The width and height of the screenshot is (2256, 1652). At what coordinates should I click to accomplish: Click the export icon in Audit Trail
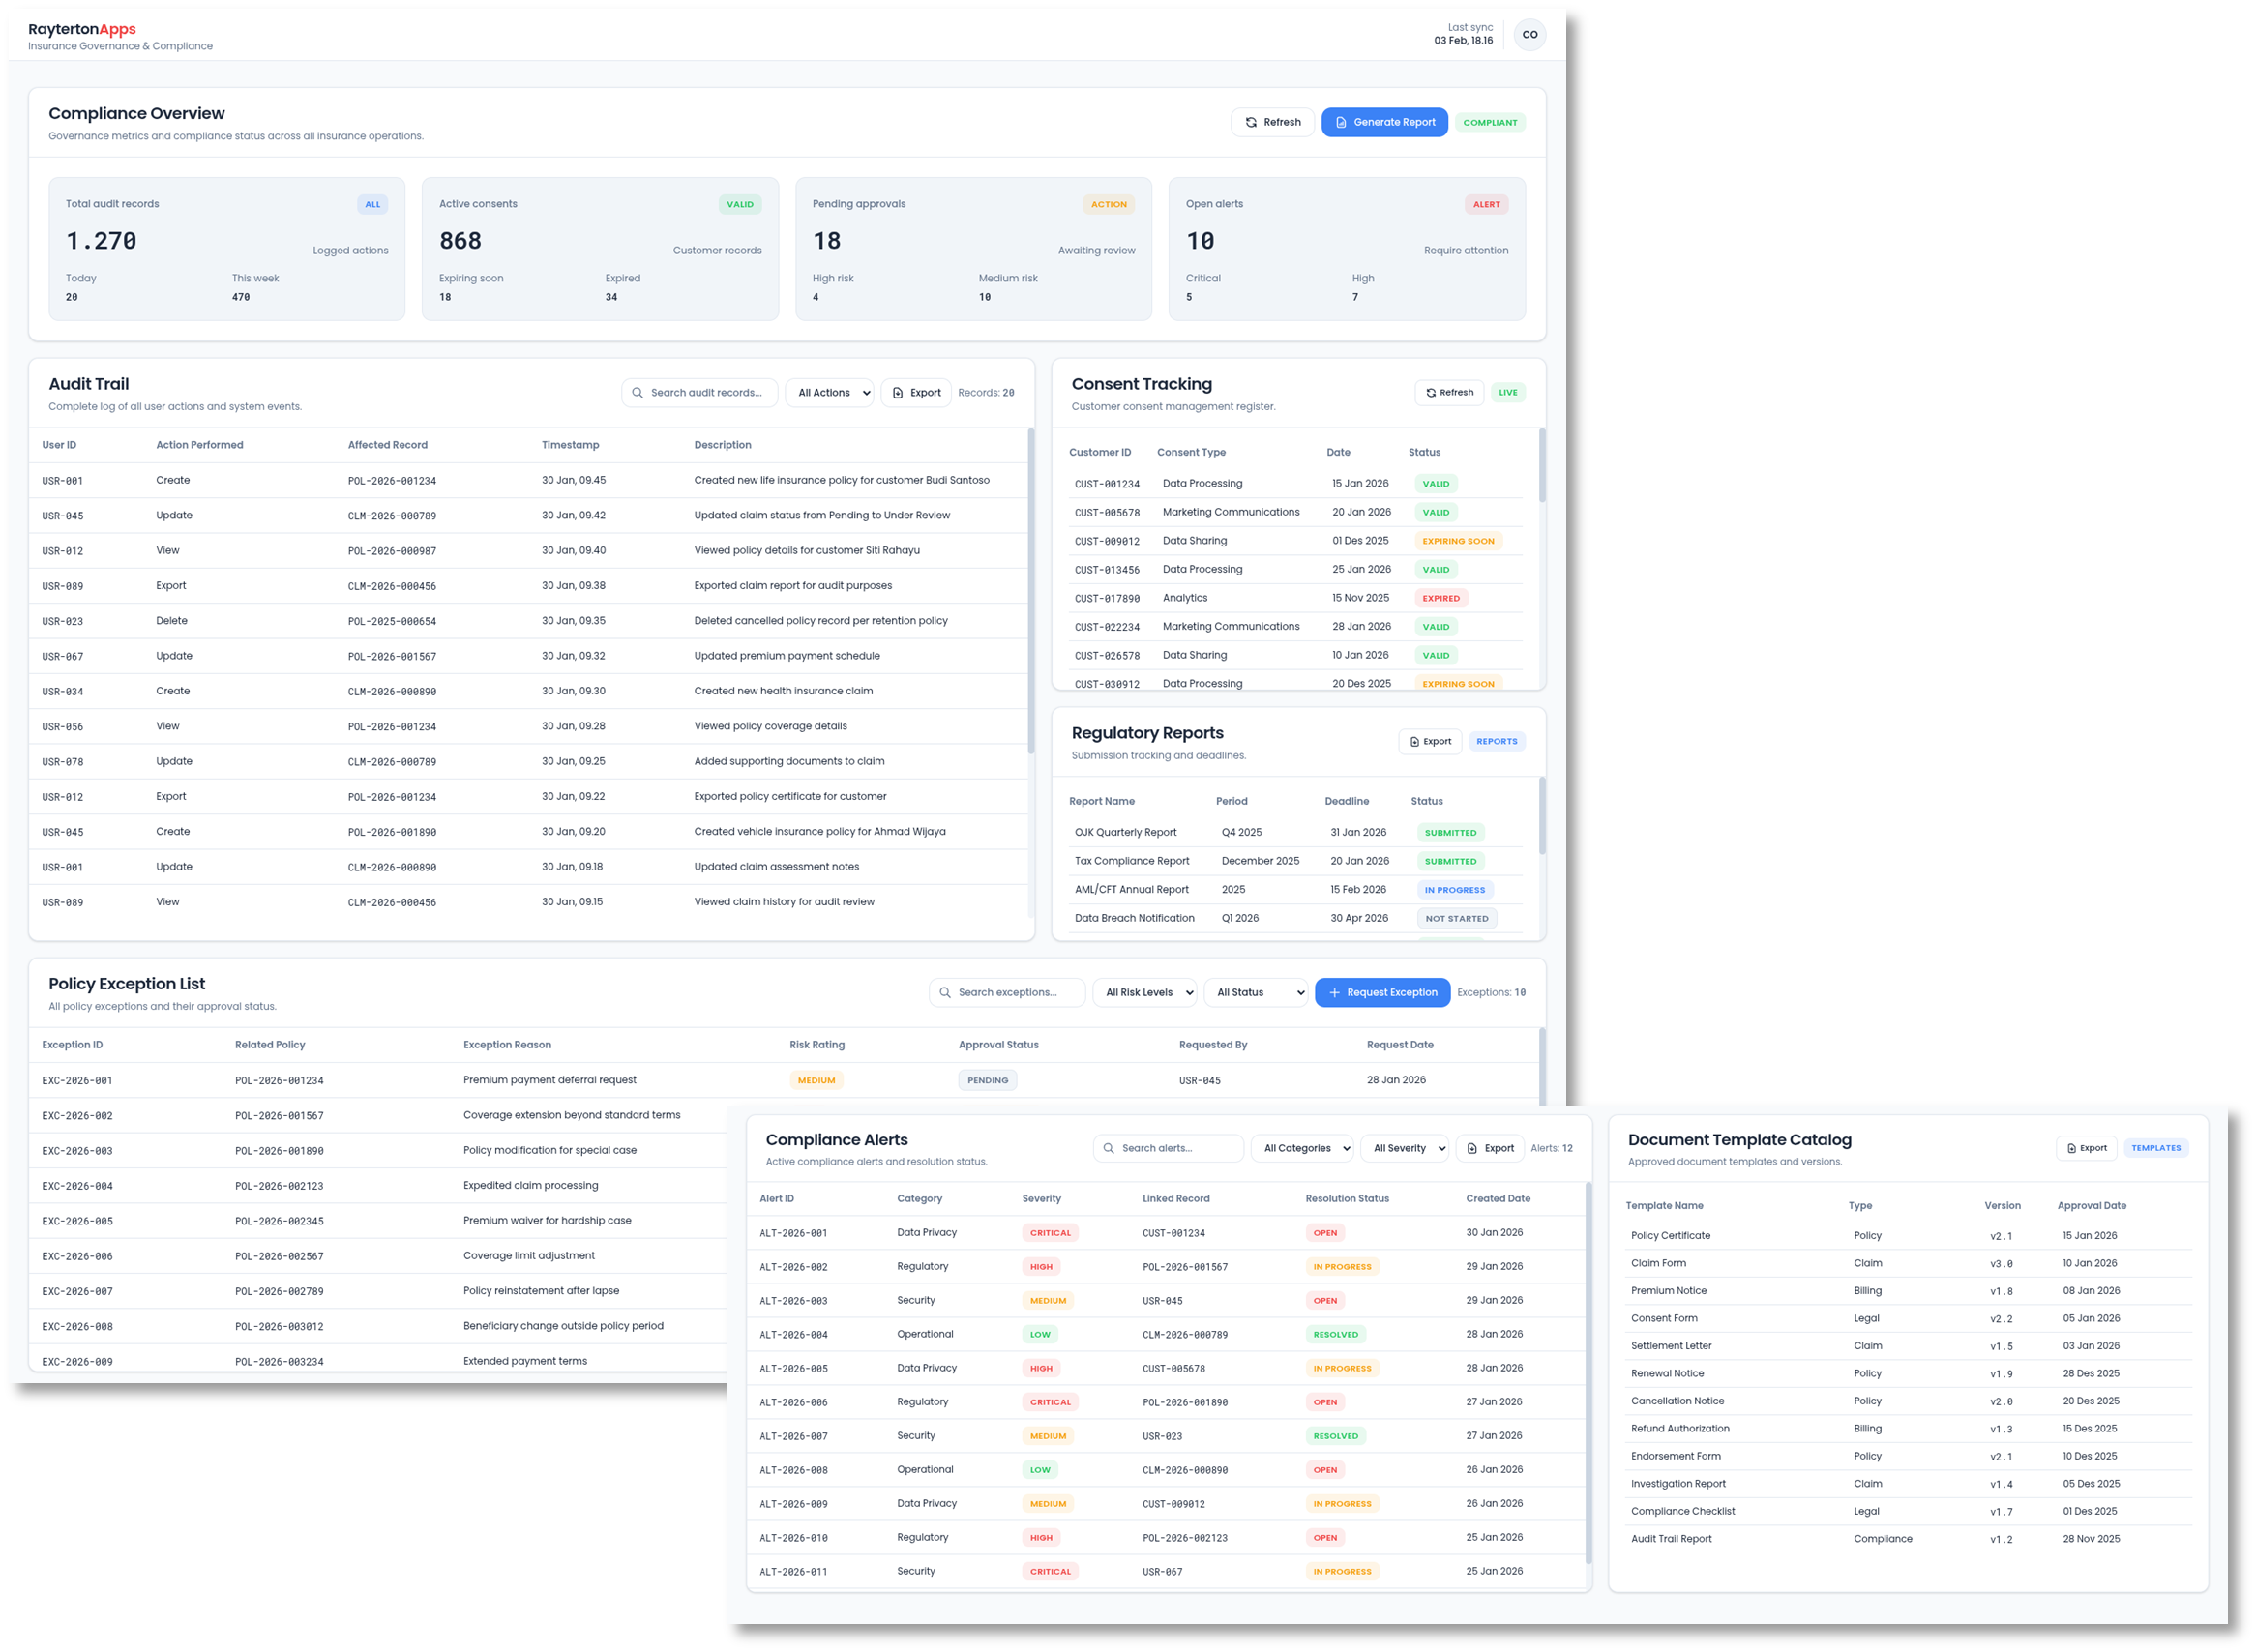(898, 393)
